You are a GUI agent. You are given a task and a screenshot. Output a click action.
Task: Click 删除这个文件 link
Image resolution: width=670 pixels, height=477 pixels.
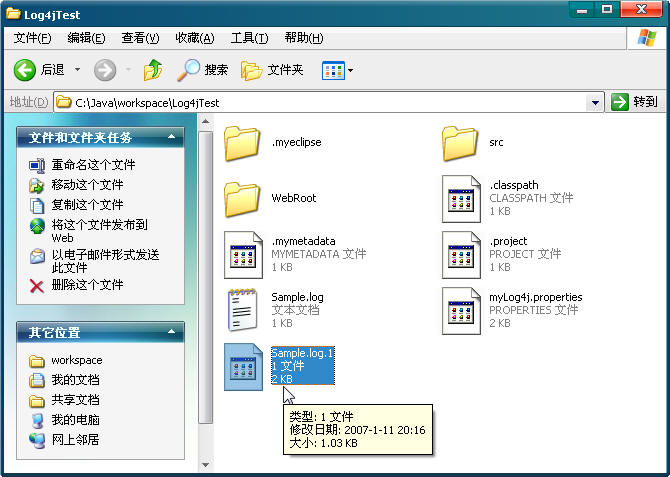(x=87, y=285)
